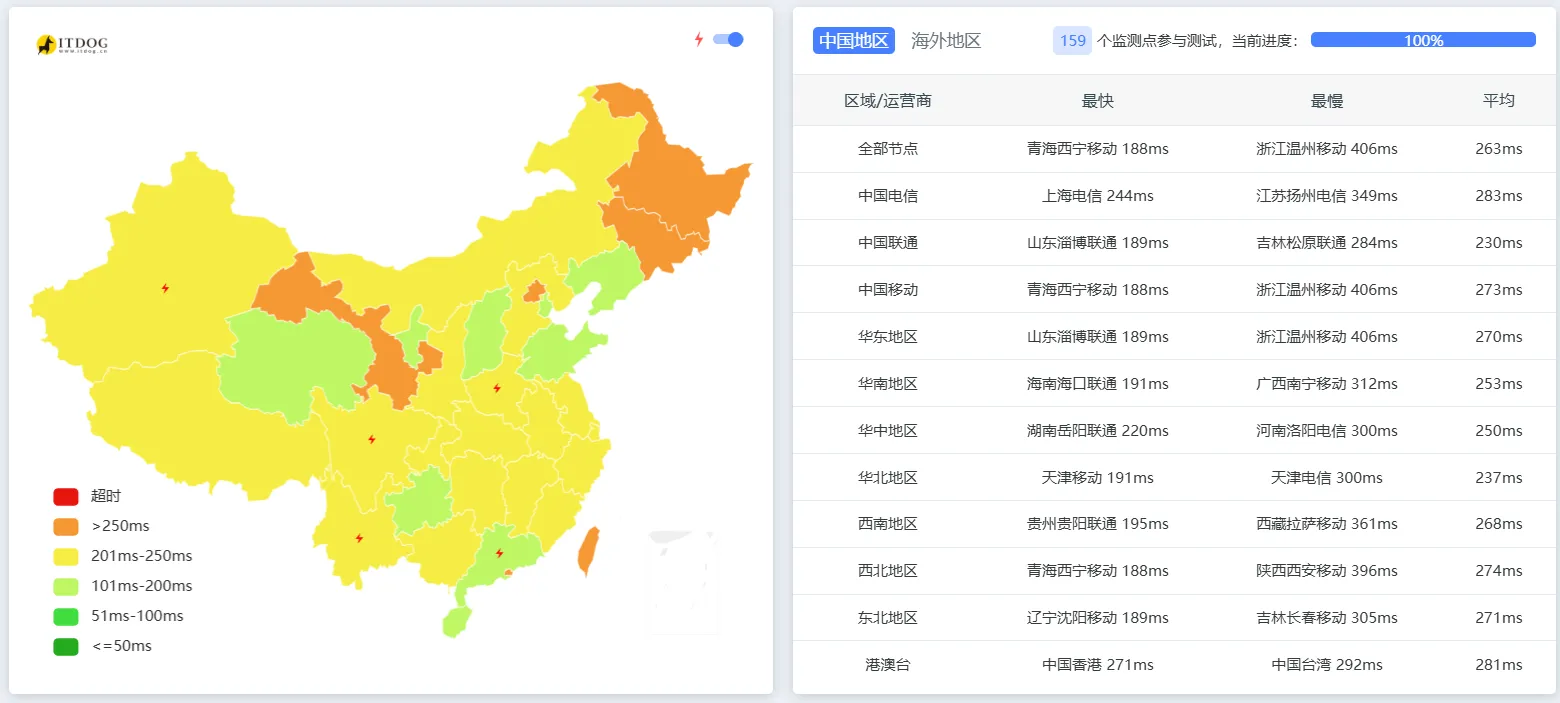Switch to the 海外地区 tab
The height and width of the screenshot is (703, 1560).
945,41
